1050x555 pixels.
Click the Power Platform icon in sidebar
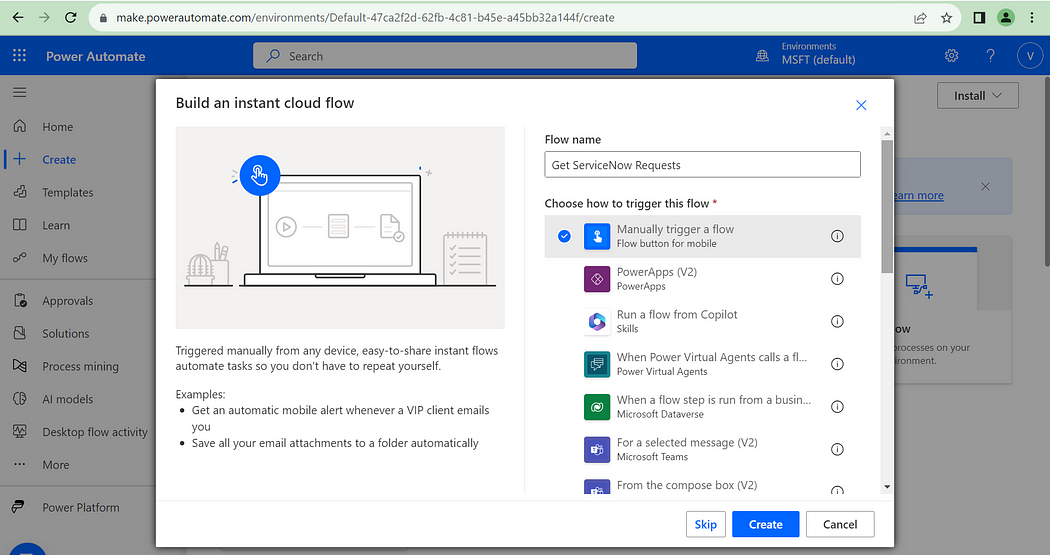[x=18, y=507]
